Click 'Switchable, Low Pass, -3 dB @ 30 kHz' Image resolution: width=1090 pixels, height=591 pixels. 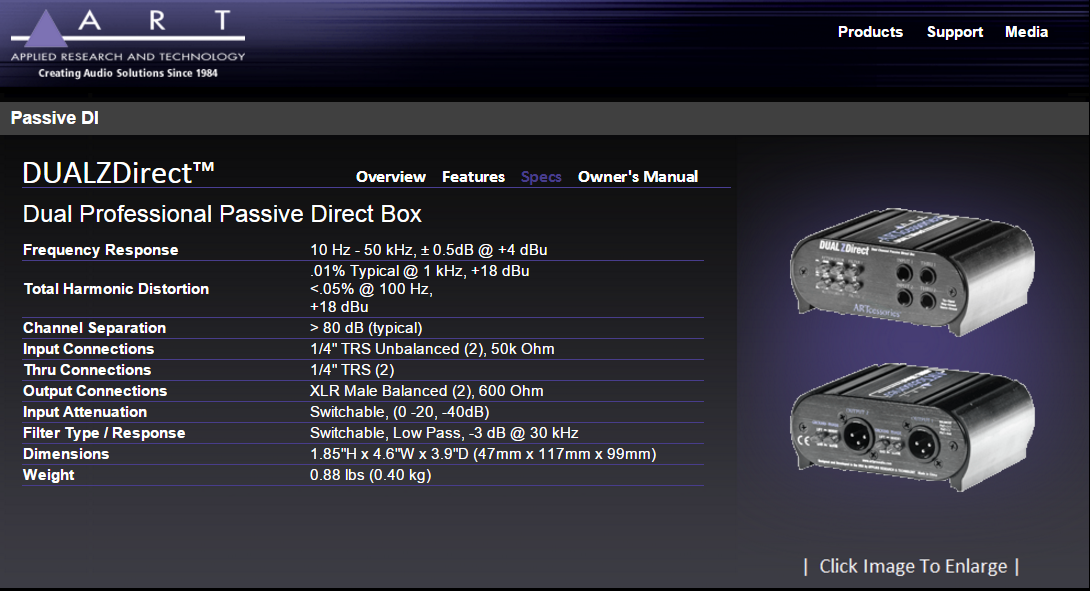click(x=444, y=432)
